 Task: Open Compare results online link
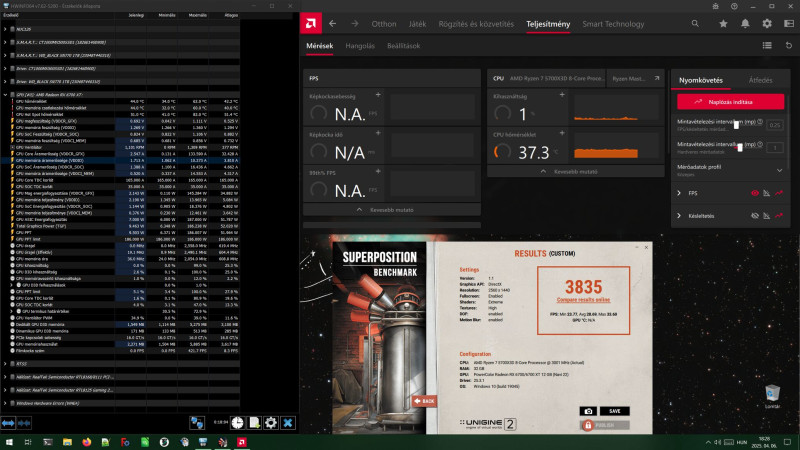pos(583,299)
